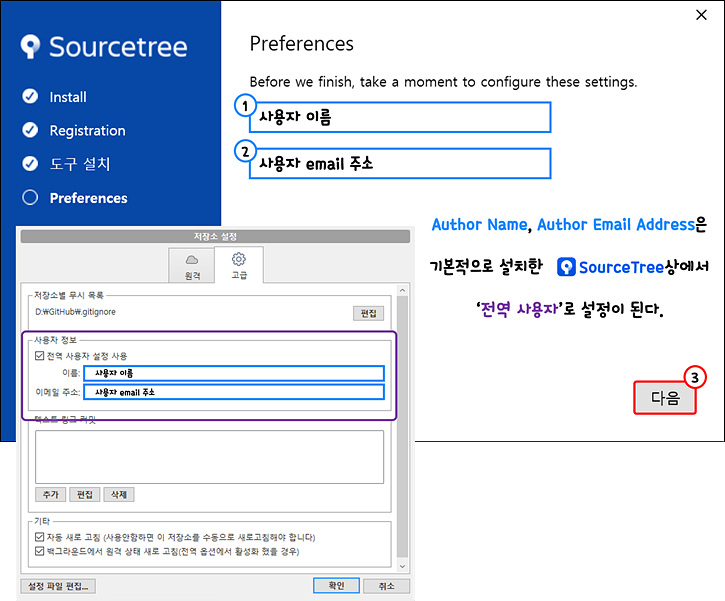Confirm with the 확인 button
The width and height of the screenshot is (725, 601).
336,586
